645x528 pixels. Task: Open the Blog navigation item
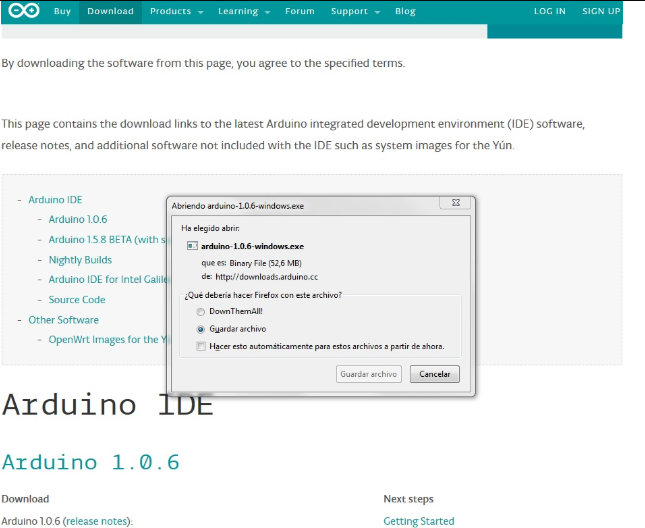[x=405, y=12]
